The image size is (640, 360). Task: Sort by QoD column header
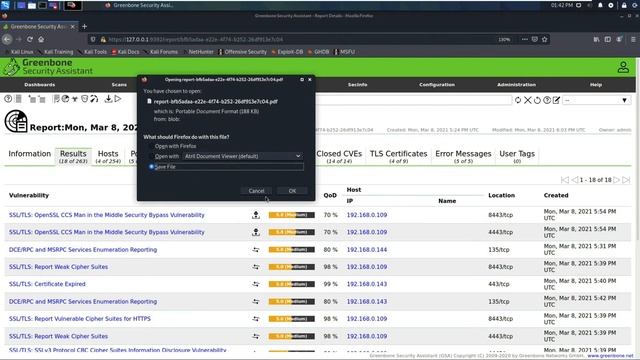pyautogui.click(x=330, y=196)
